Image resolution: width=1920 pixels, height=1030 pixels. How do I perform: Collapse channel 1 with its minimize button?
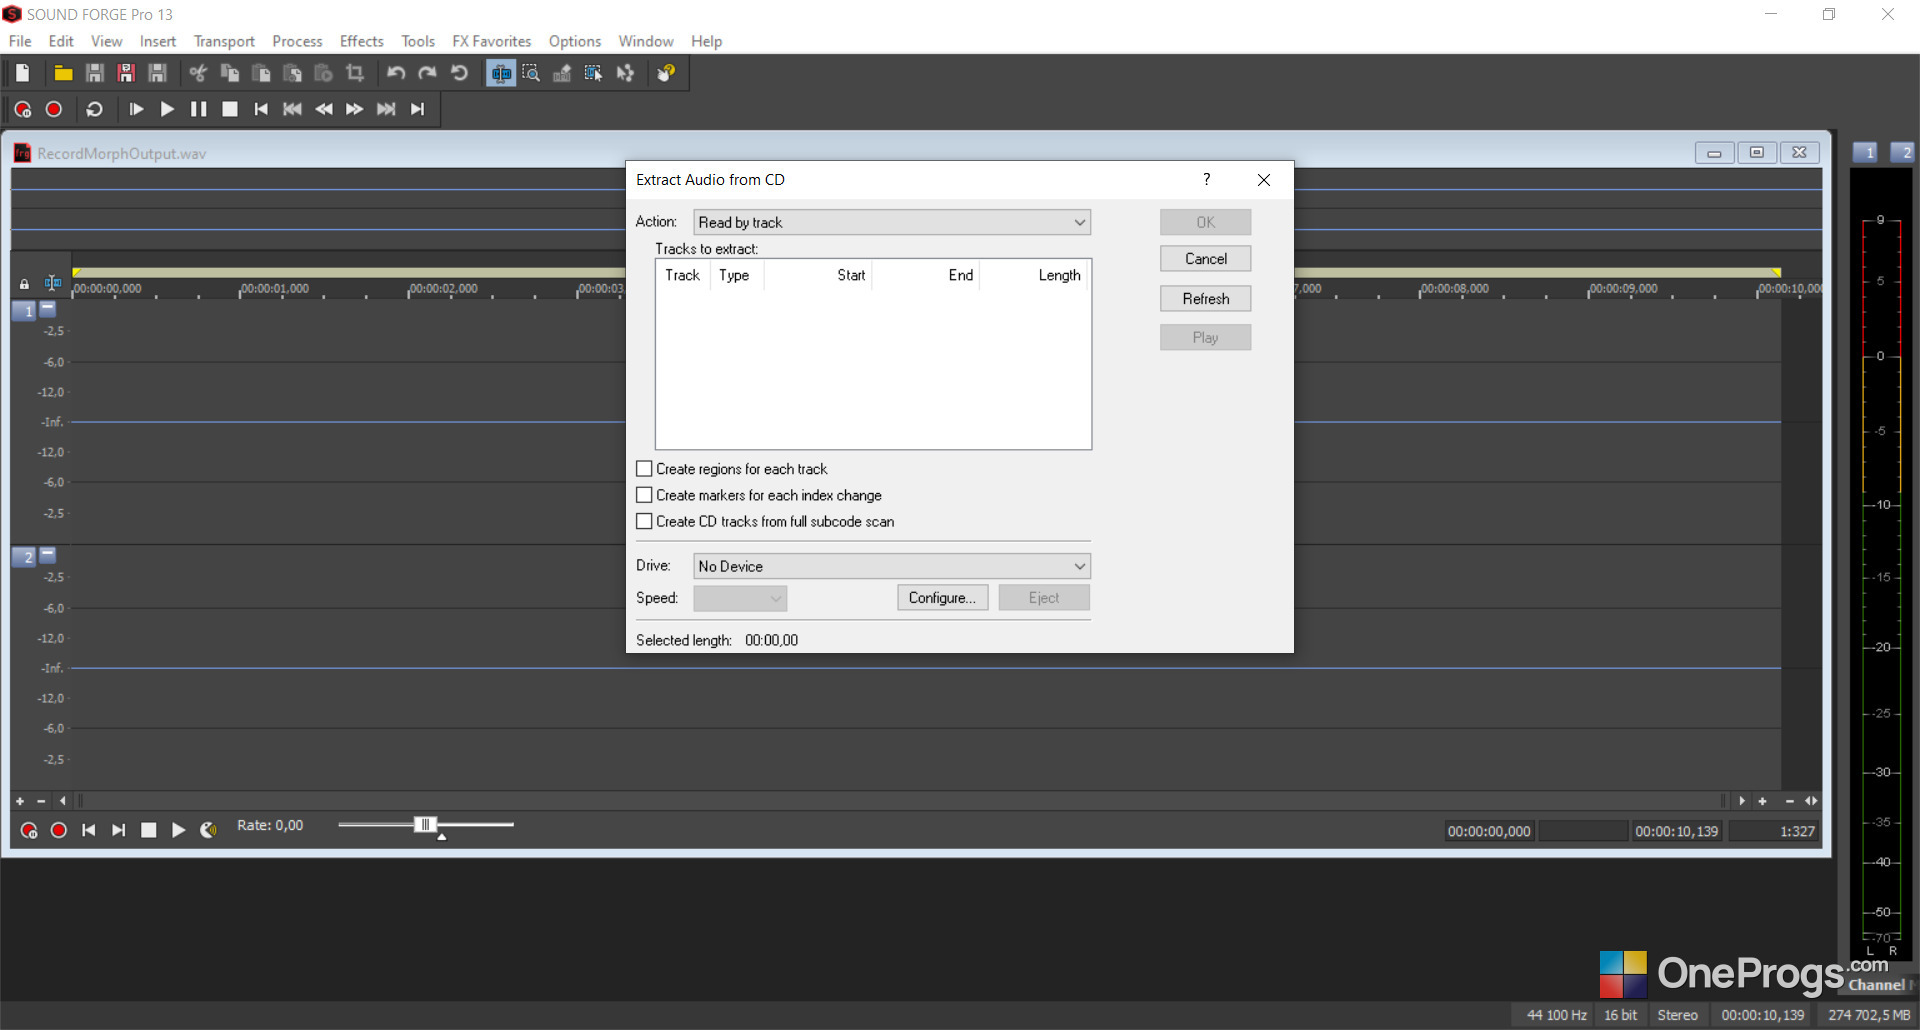(47, 308)
